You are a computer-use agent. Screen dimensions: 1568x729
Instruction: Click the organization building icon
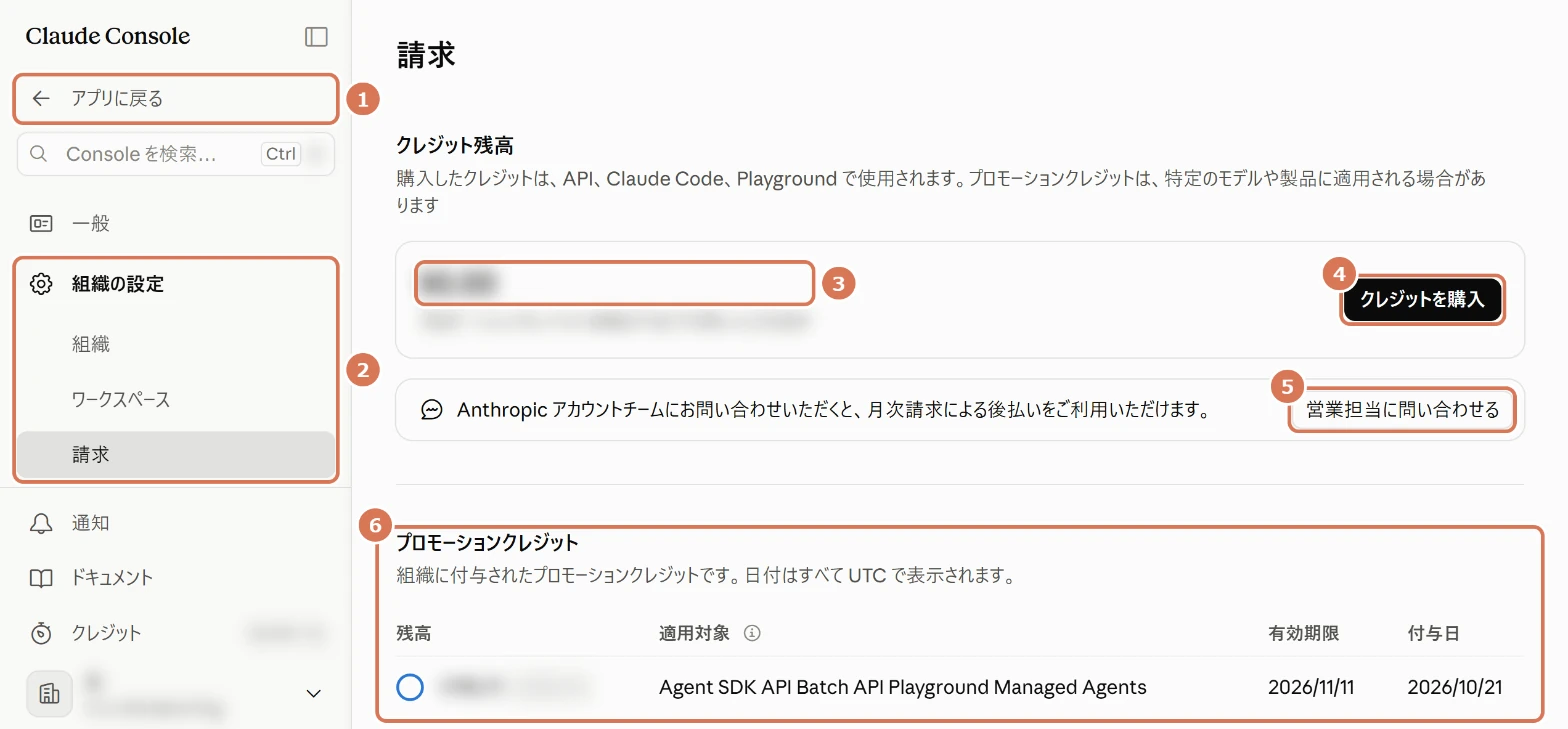49,694
